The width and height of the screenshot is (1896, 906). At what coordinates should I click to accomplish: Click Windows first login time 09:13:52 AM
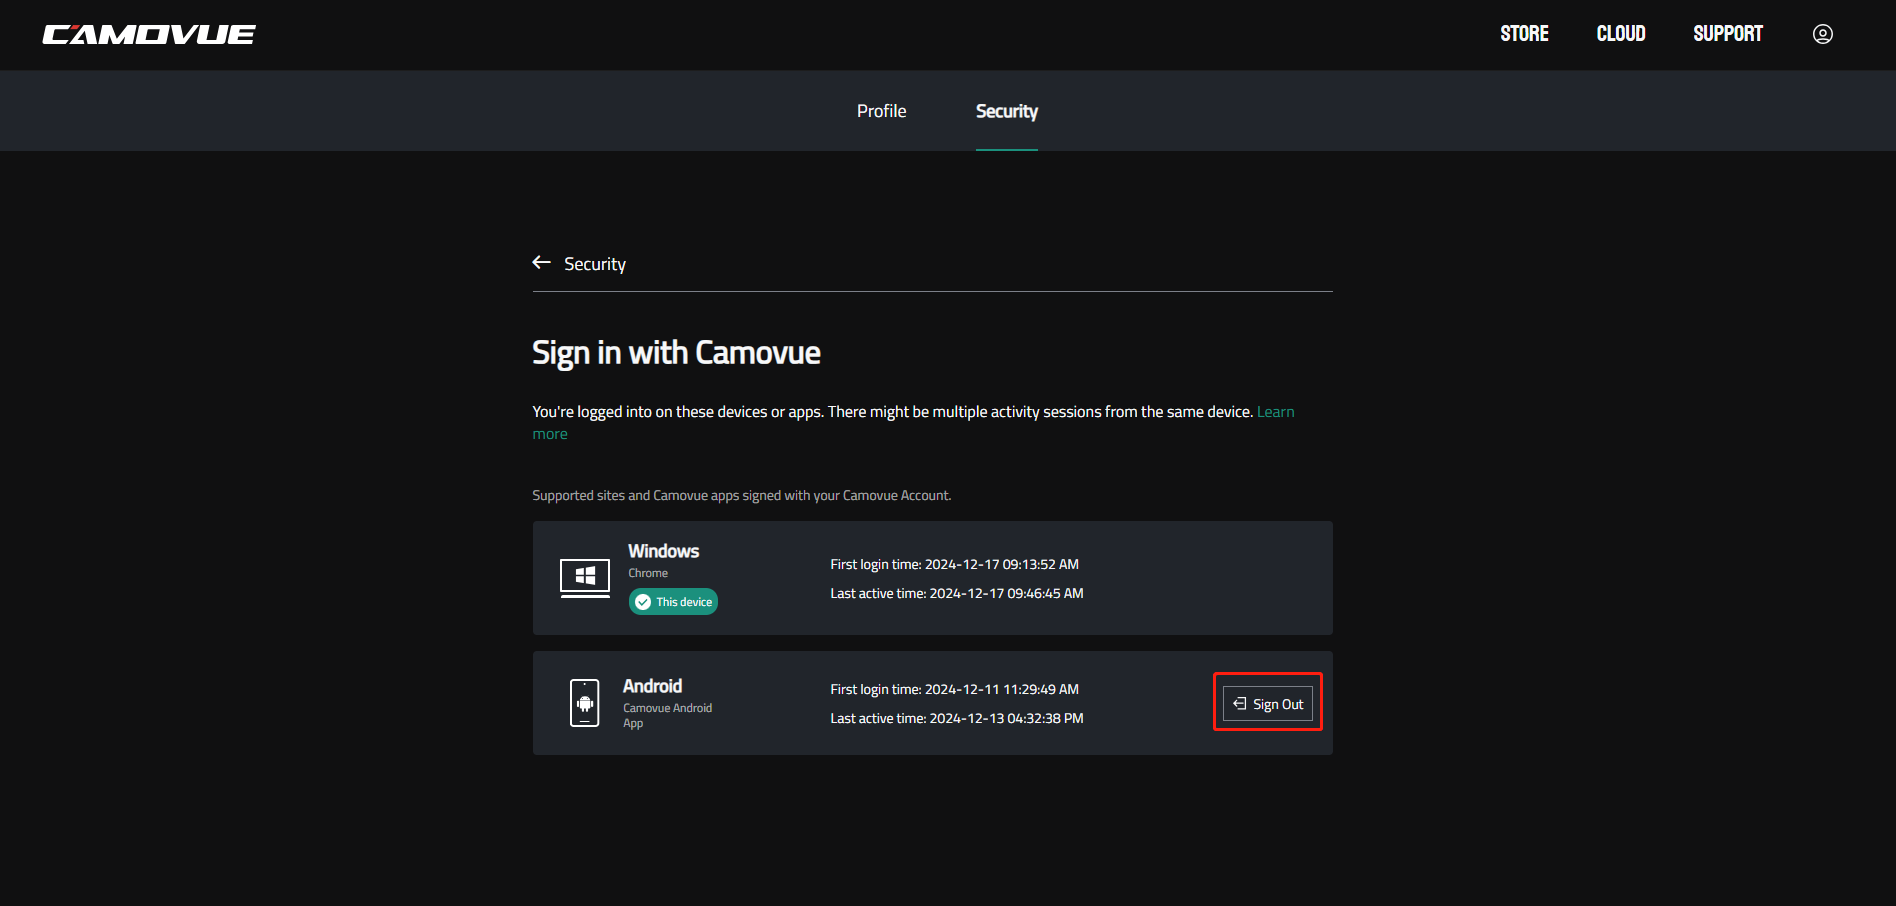(x=954, y=564)
